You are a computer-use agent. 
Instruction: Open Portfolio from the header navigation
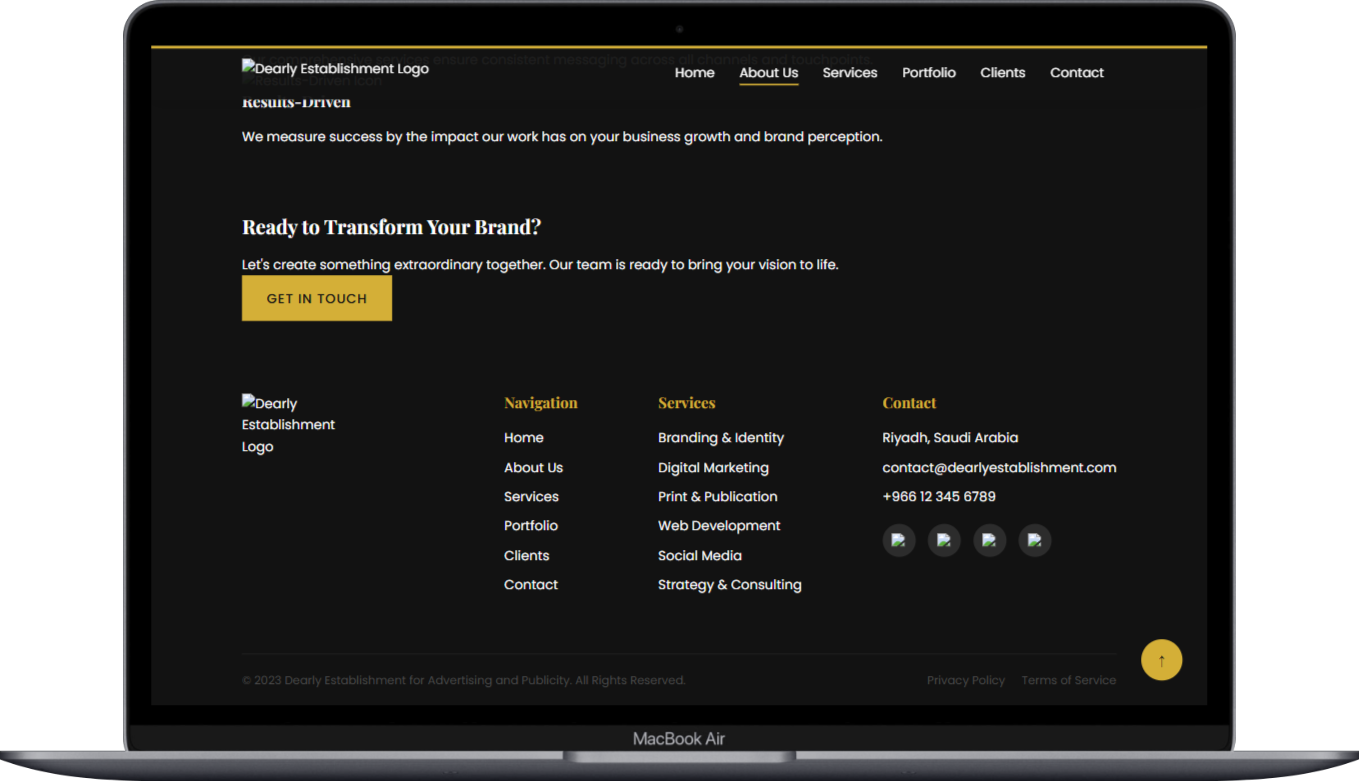coord(928,73)
